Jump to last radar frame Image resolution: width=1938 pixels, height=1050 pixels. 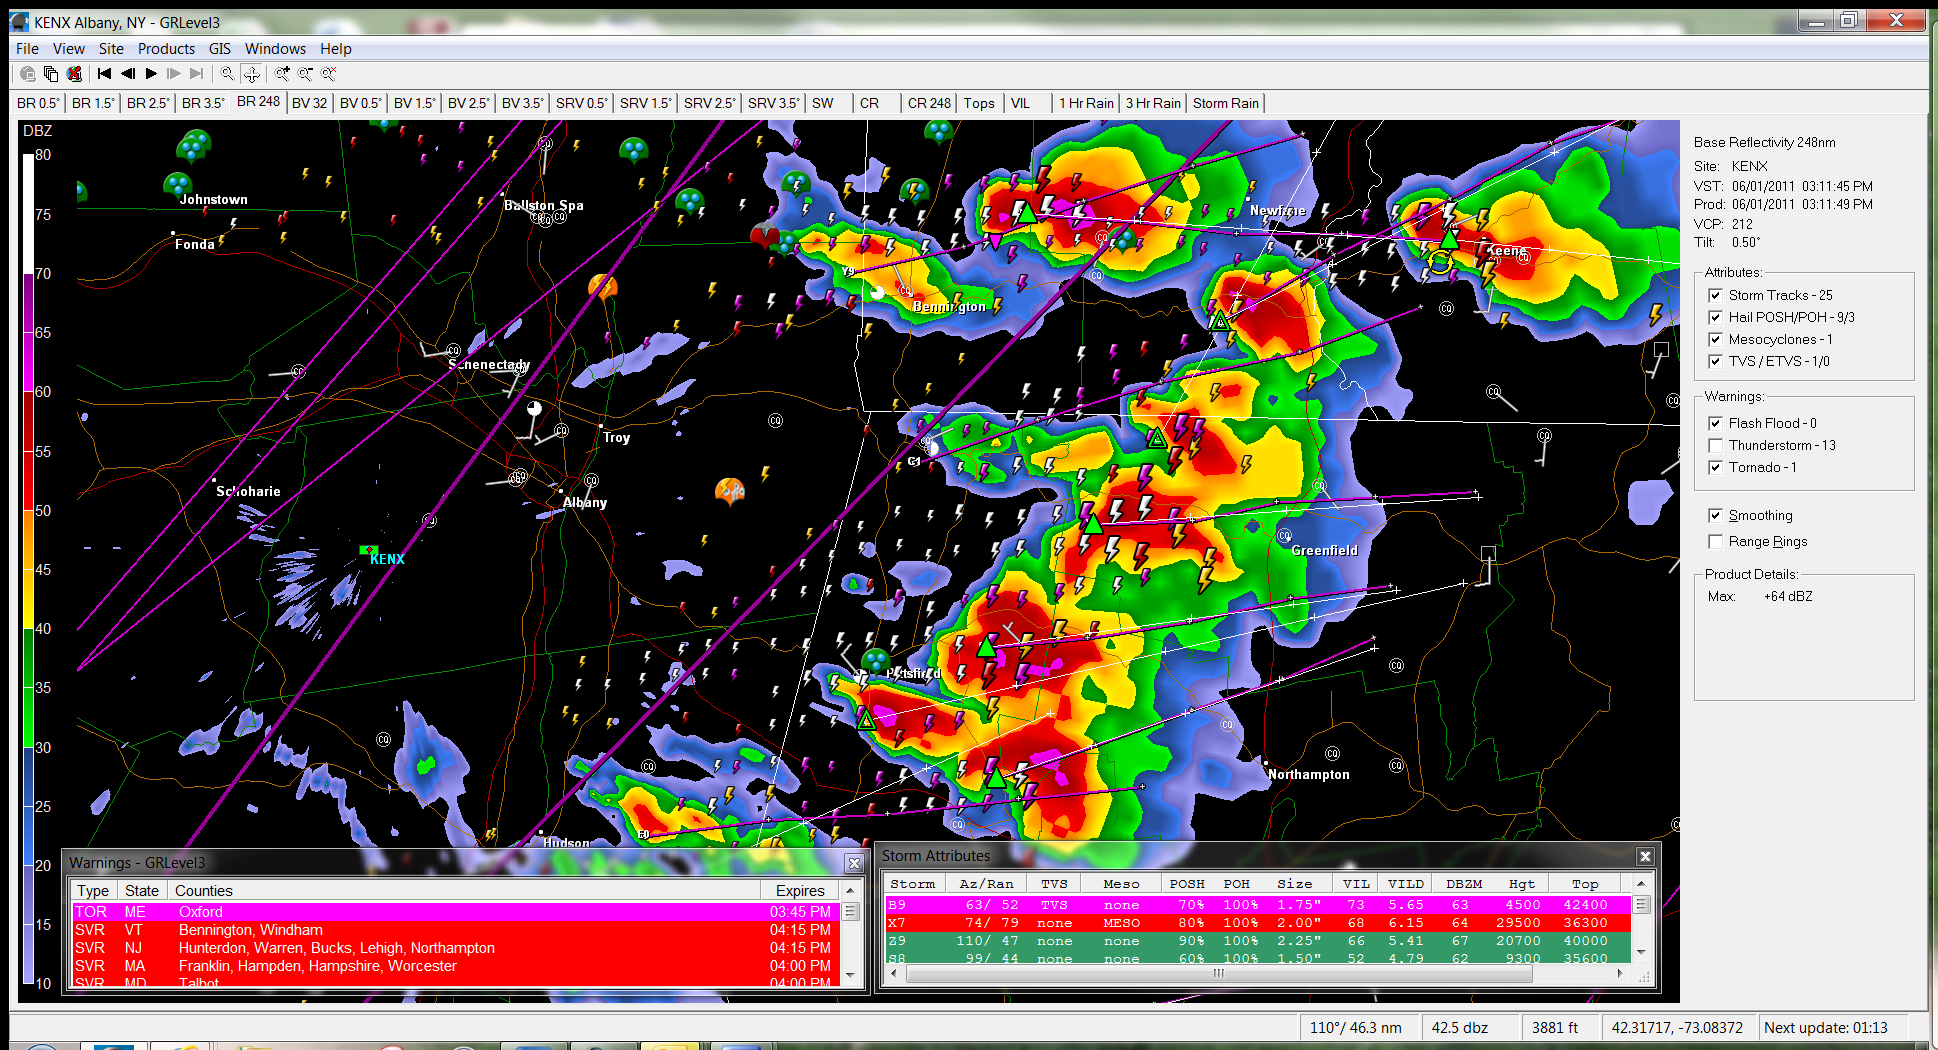pyautogui.click(x=197, y=74)
